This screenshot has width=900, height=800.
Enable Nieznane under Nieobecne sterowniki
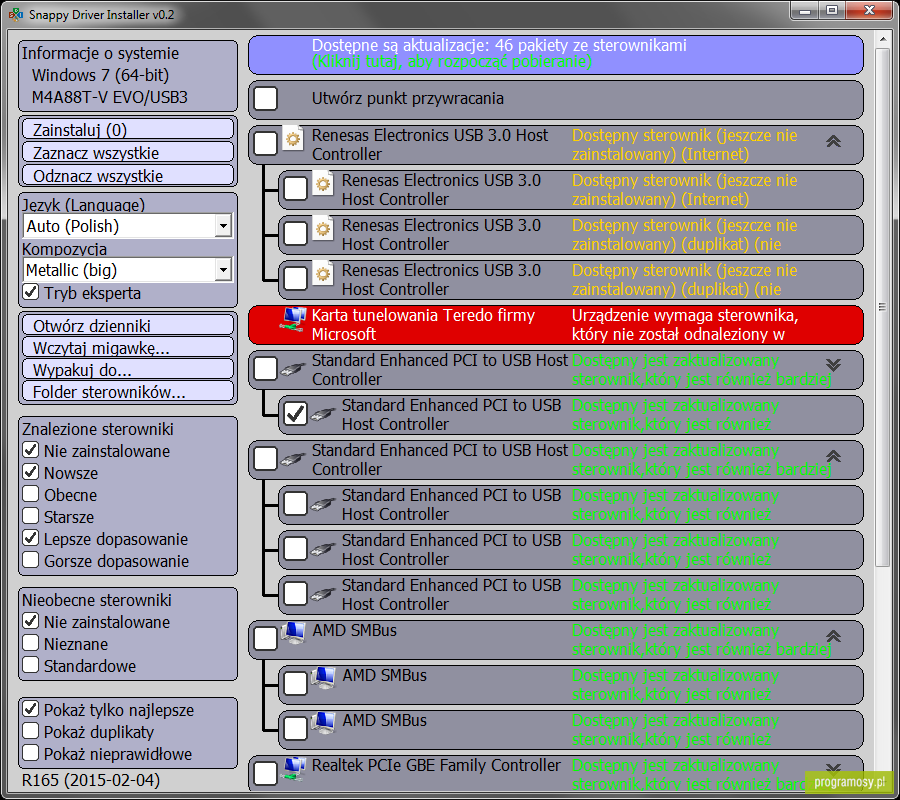(31, 643)
